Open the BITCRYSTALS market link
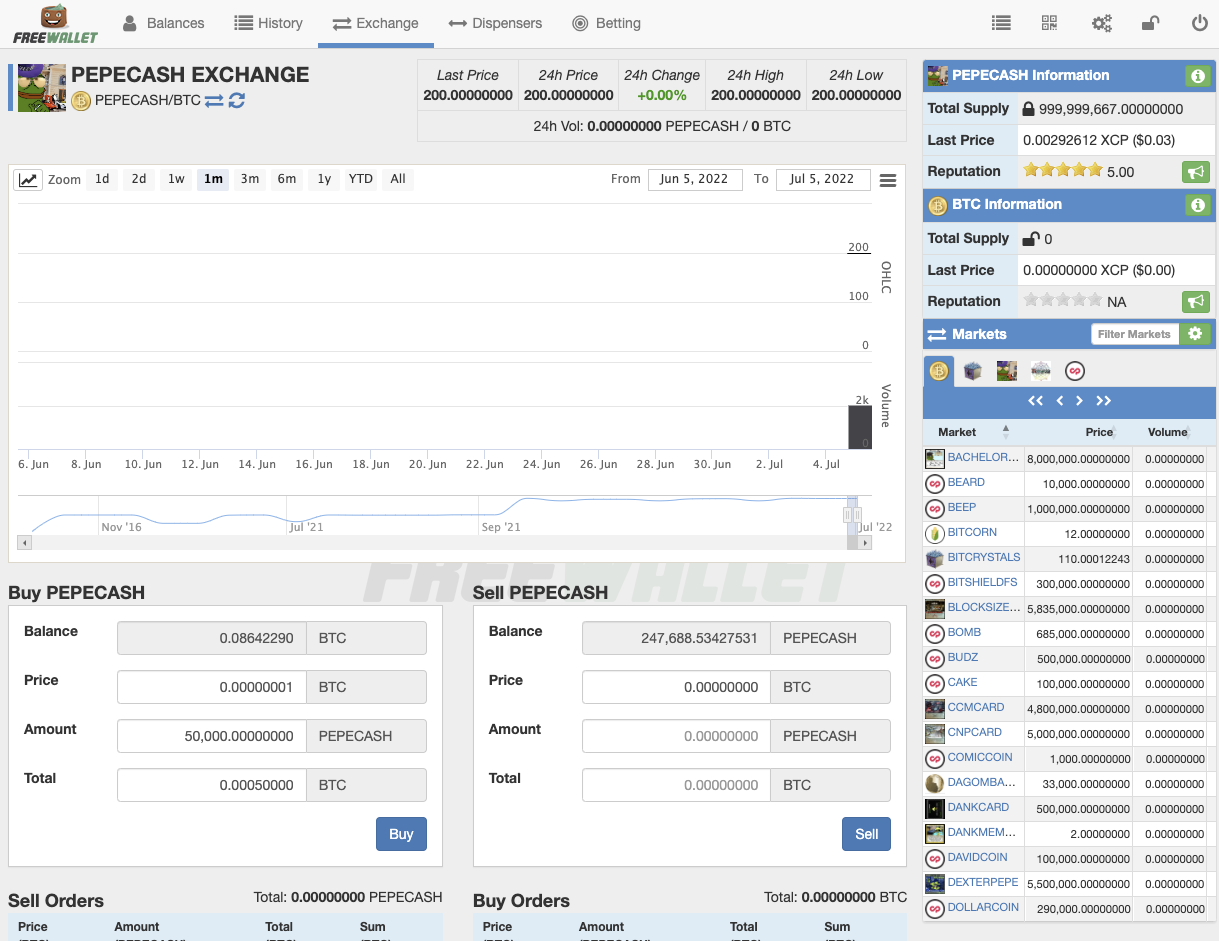The height and width of the screenshot is (941, 1219). coord(984,557)
